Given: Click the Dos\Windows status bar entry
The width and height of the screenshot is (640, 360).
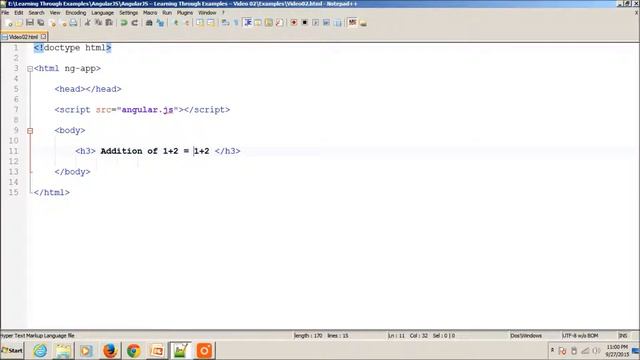Looking at the screenshot, I should click(x=526, y=336).
